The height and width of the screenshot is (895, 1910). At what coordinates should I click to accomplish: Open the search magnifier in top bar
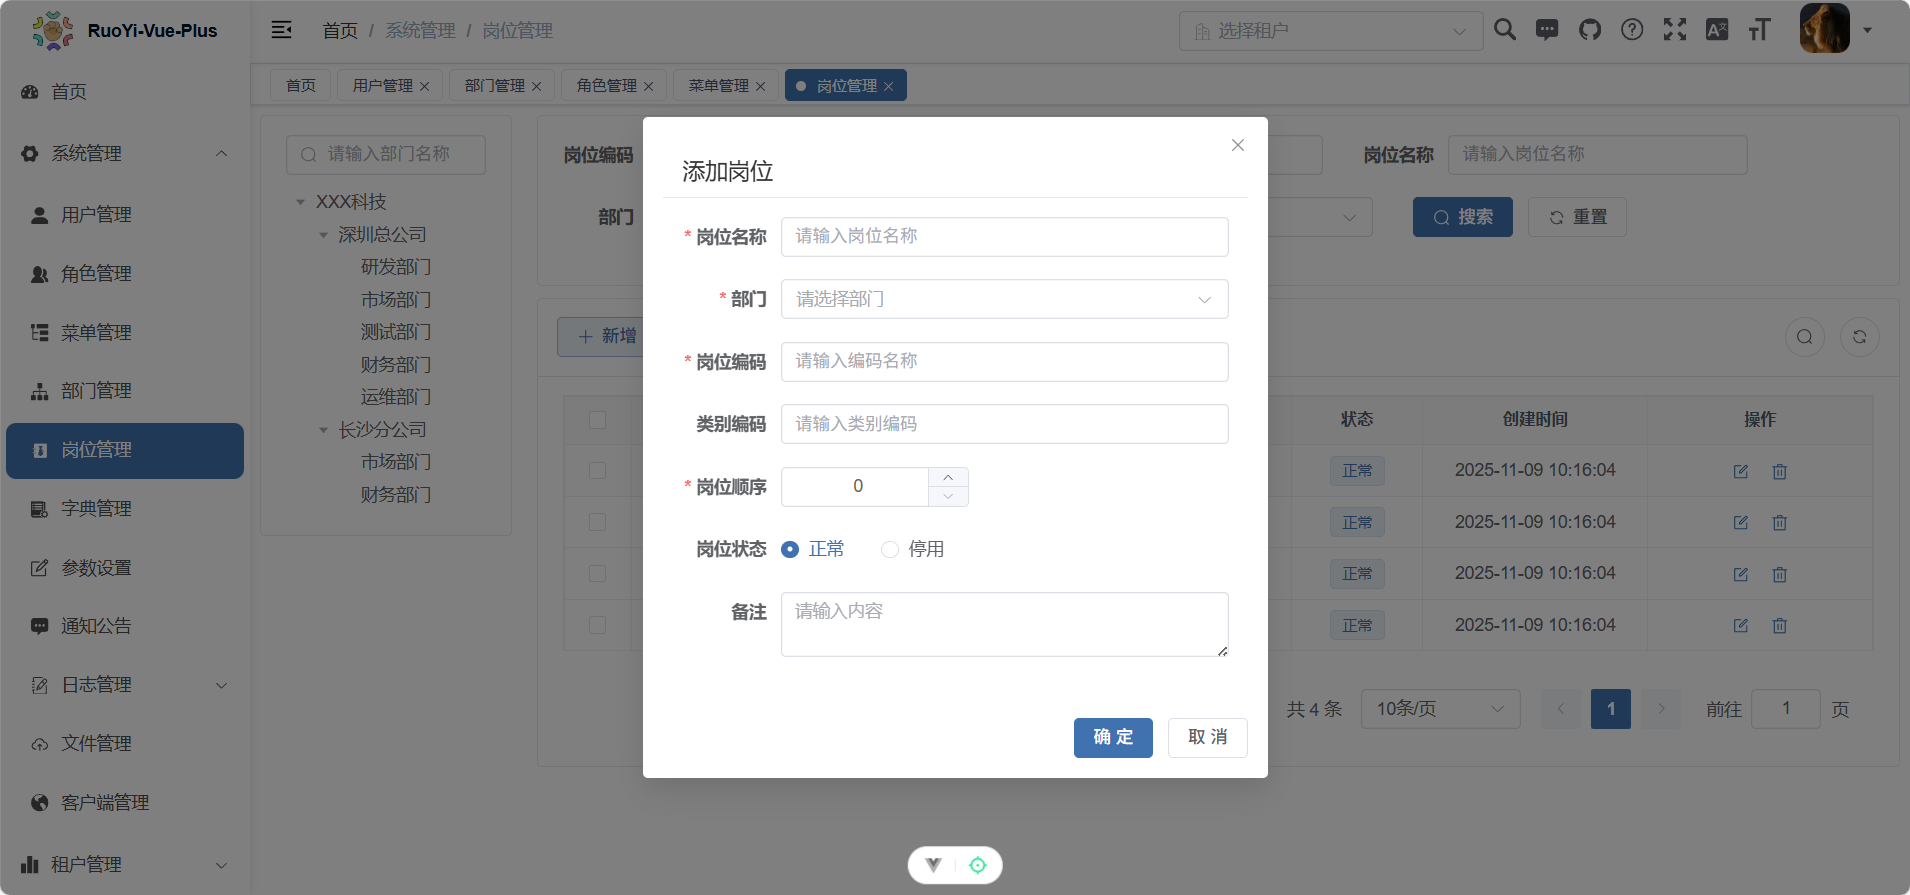click(1504, 30)
